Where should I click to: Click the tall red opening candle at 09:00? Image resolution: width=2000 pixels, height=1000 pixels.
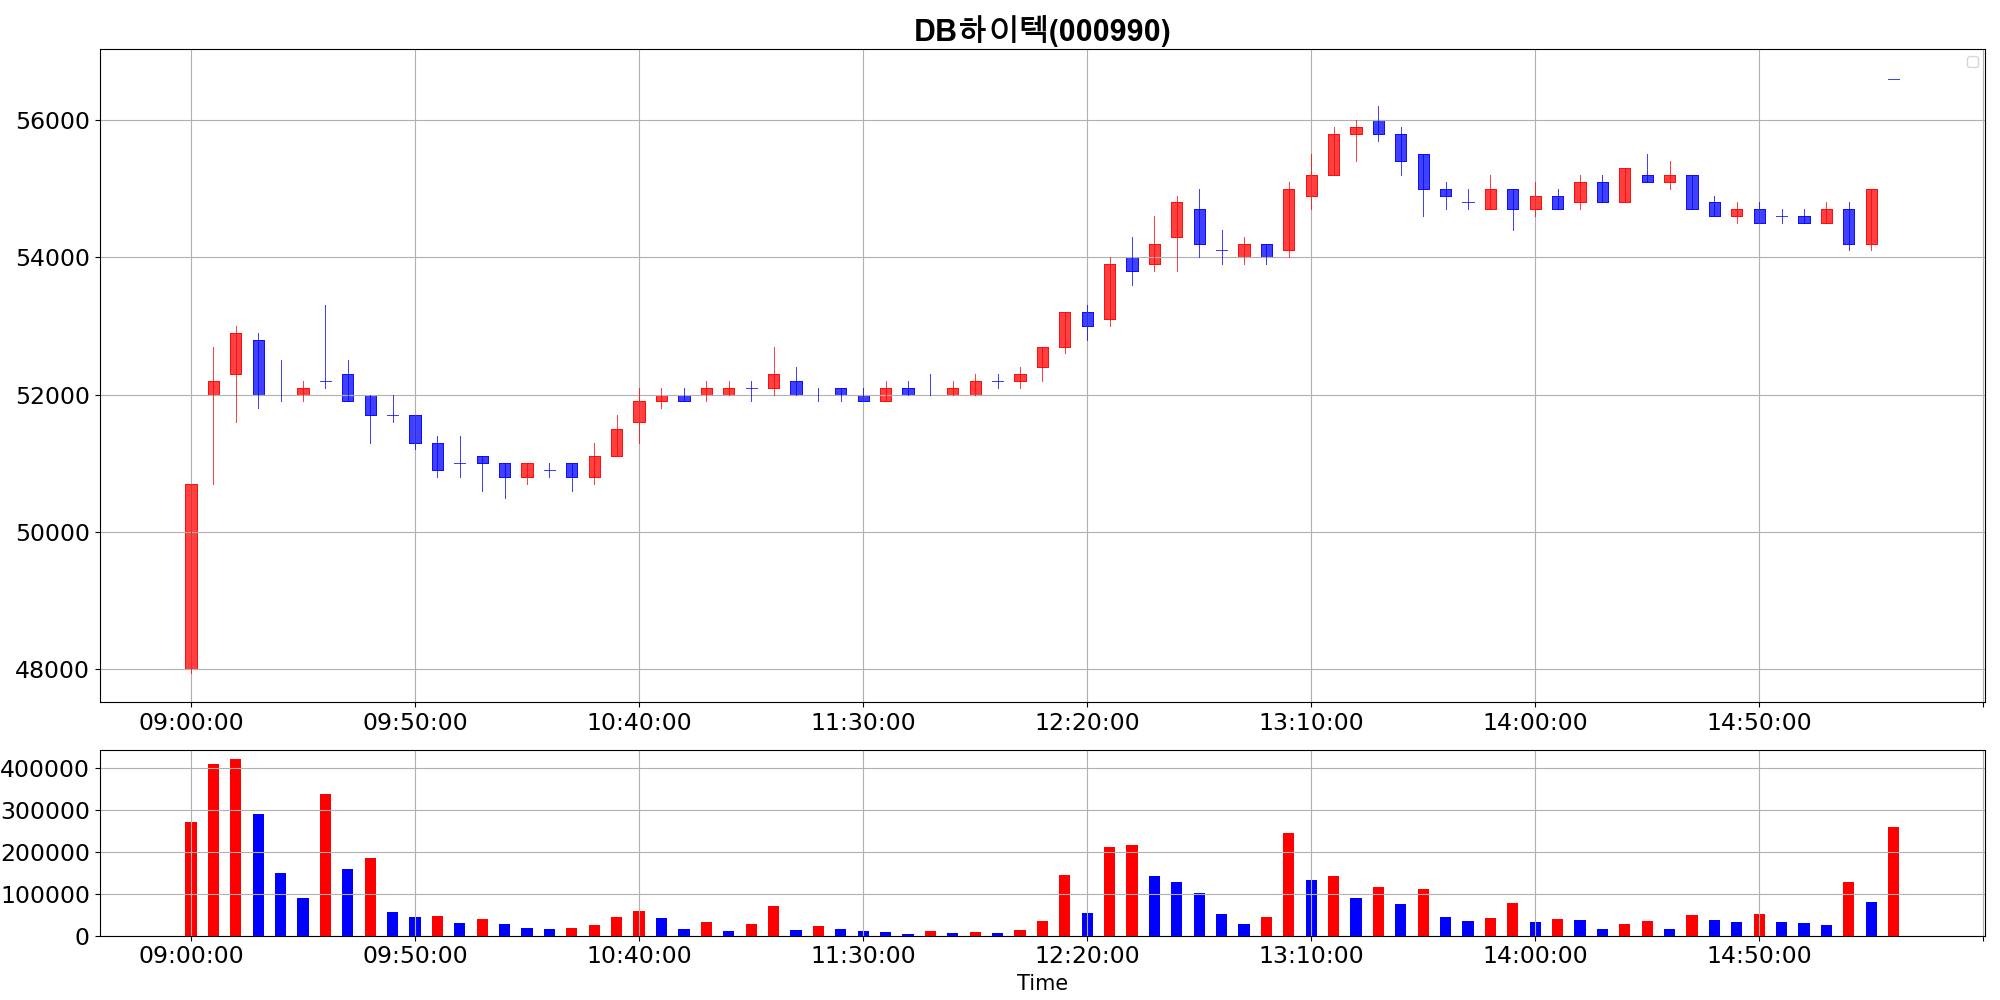[191, 577]
